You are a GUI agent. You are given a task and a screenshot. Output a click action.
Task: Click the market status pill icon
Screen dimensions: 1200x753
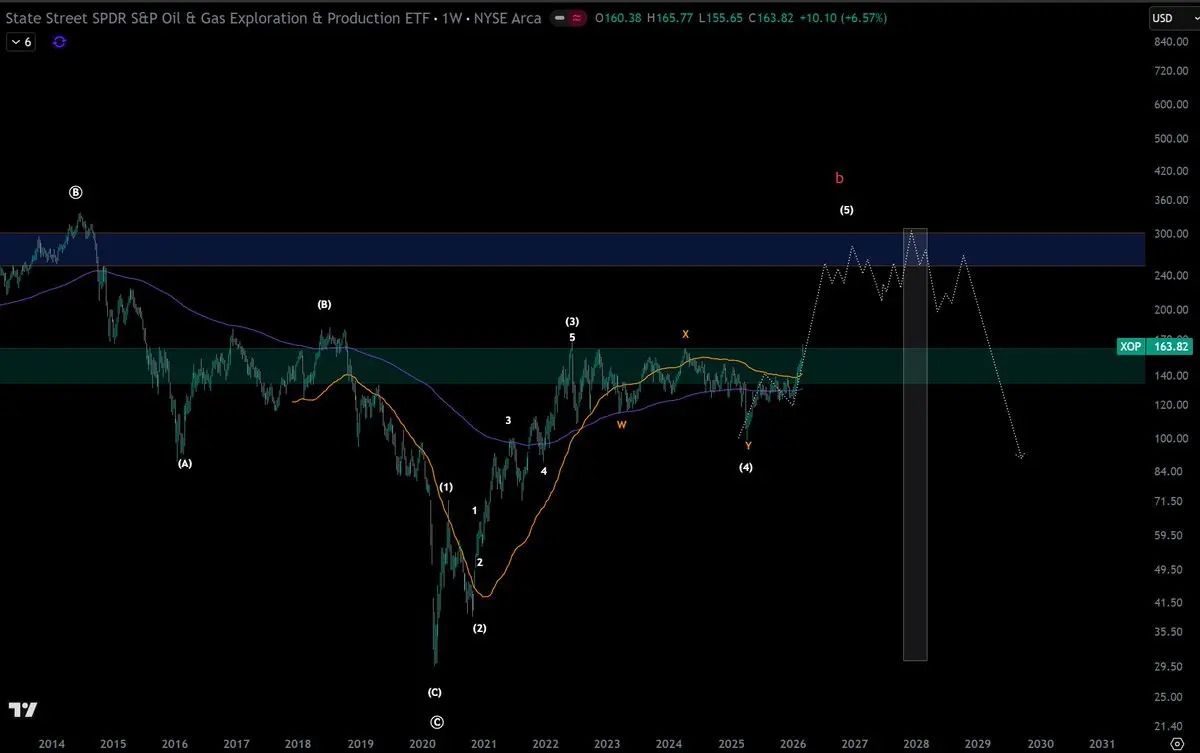click(x=571, y=18)
